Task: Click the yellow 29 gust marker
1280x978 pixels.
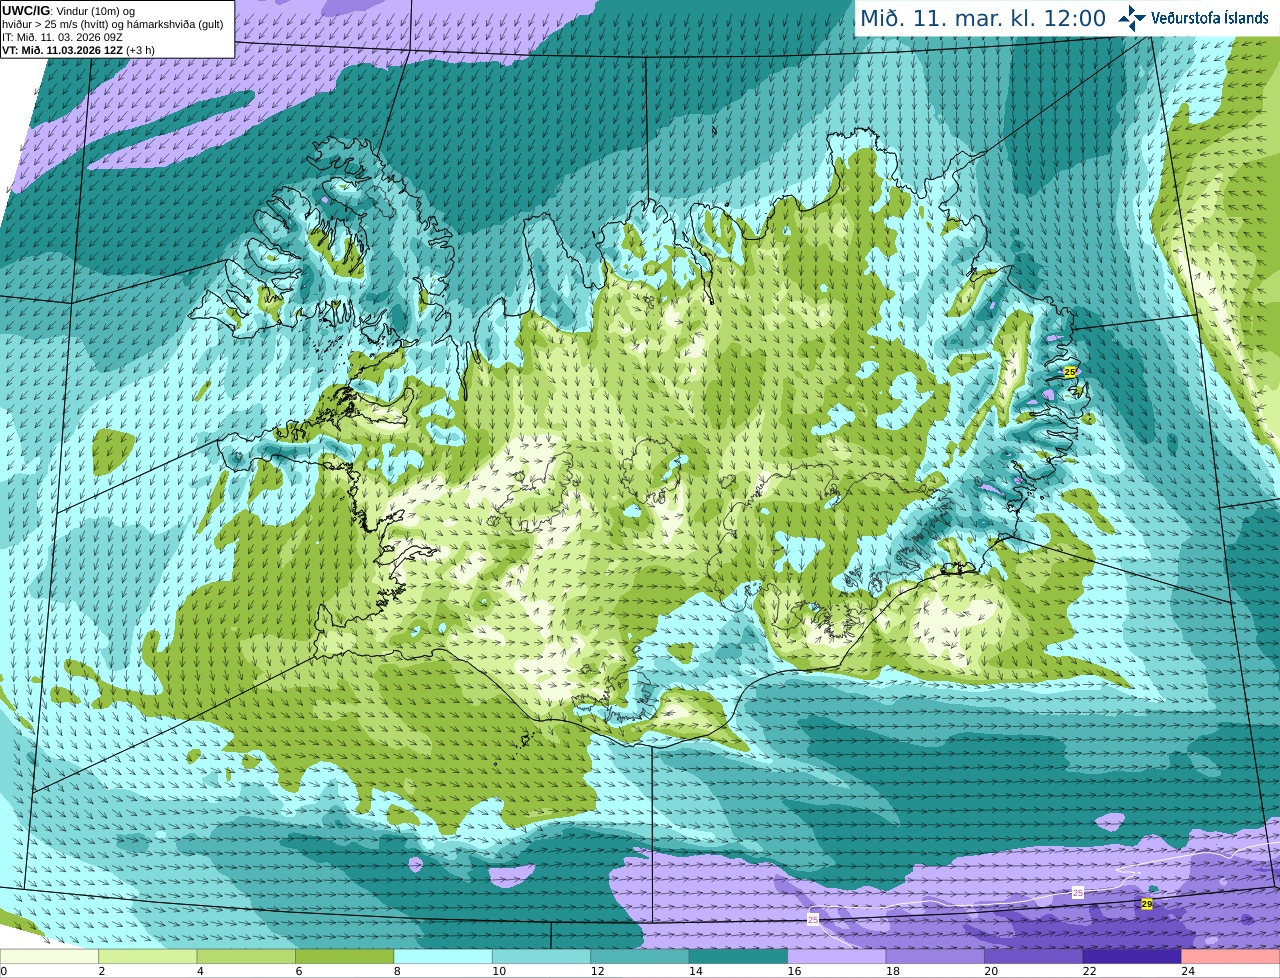Action: (x=1147, y=904)
